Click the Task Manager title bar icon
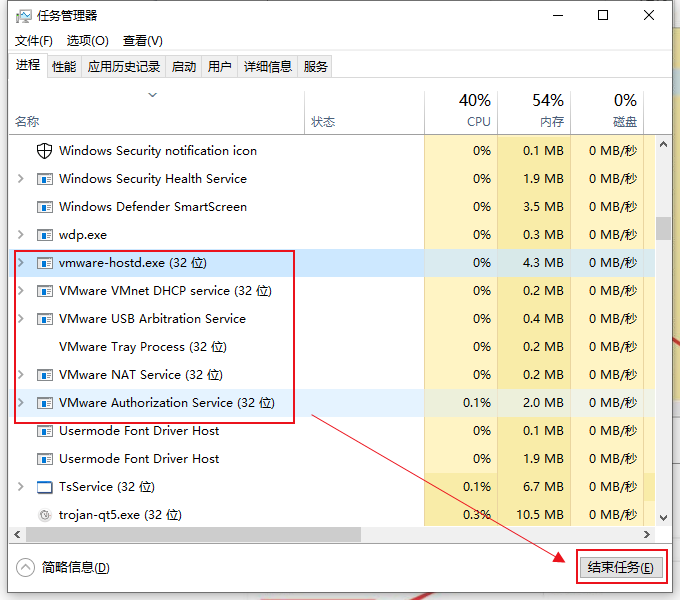Screen dimensions: 680x600 [23, 16]
